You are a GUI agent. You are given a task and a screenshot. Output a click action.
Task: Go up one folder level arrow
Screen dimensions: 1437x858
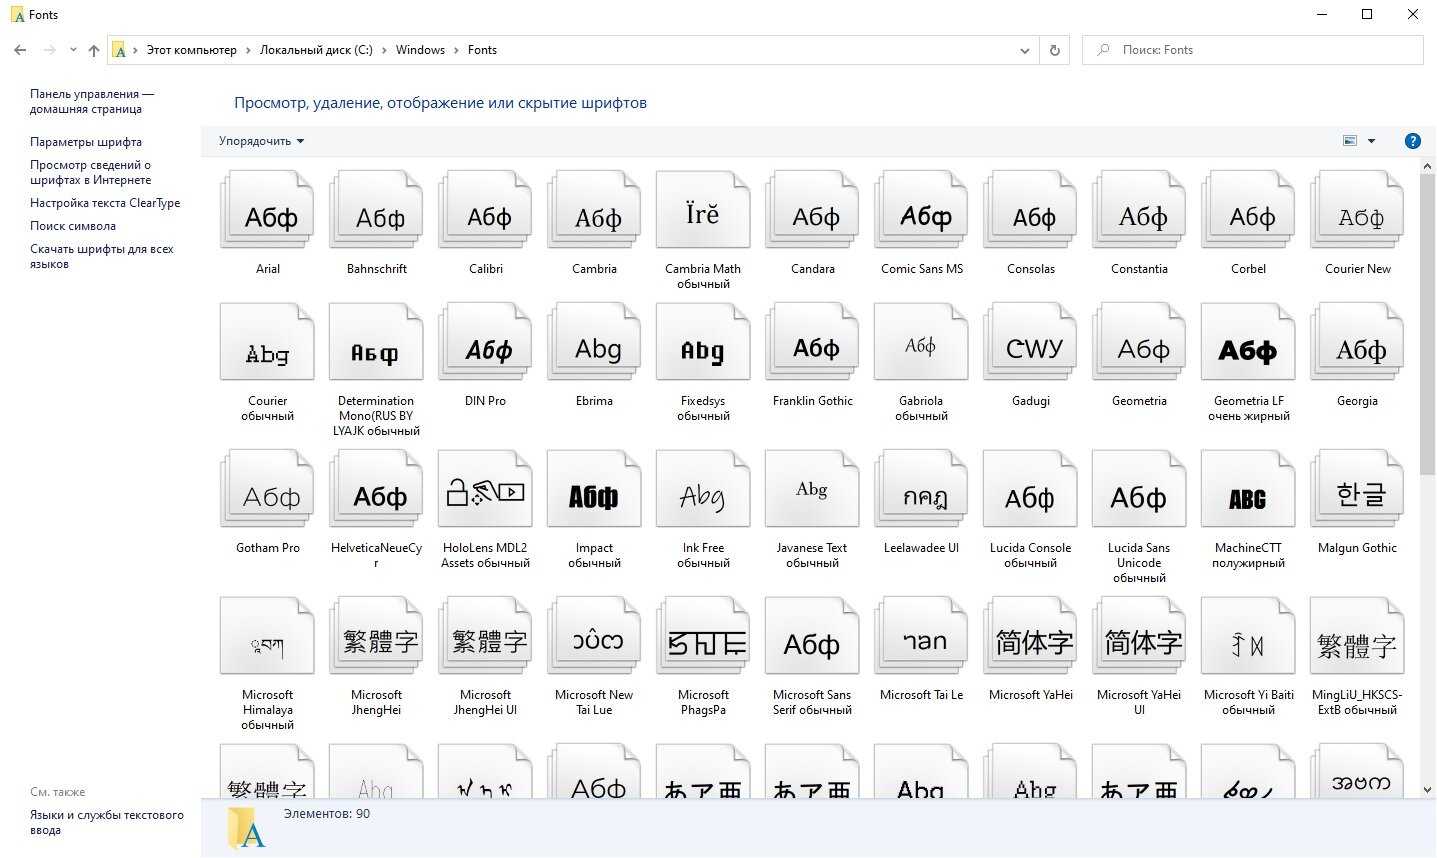coord(94,50)
